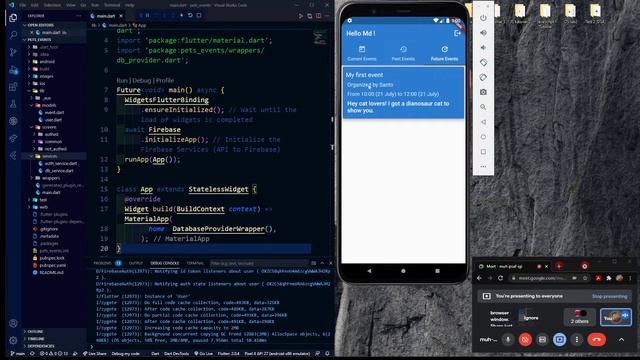The image size is (640, 360).
Task: Click the split editor icon
Action: pos(318,16)
